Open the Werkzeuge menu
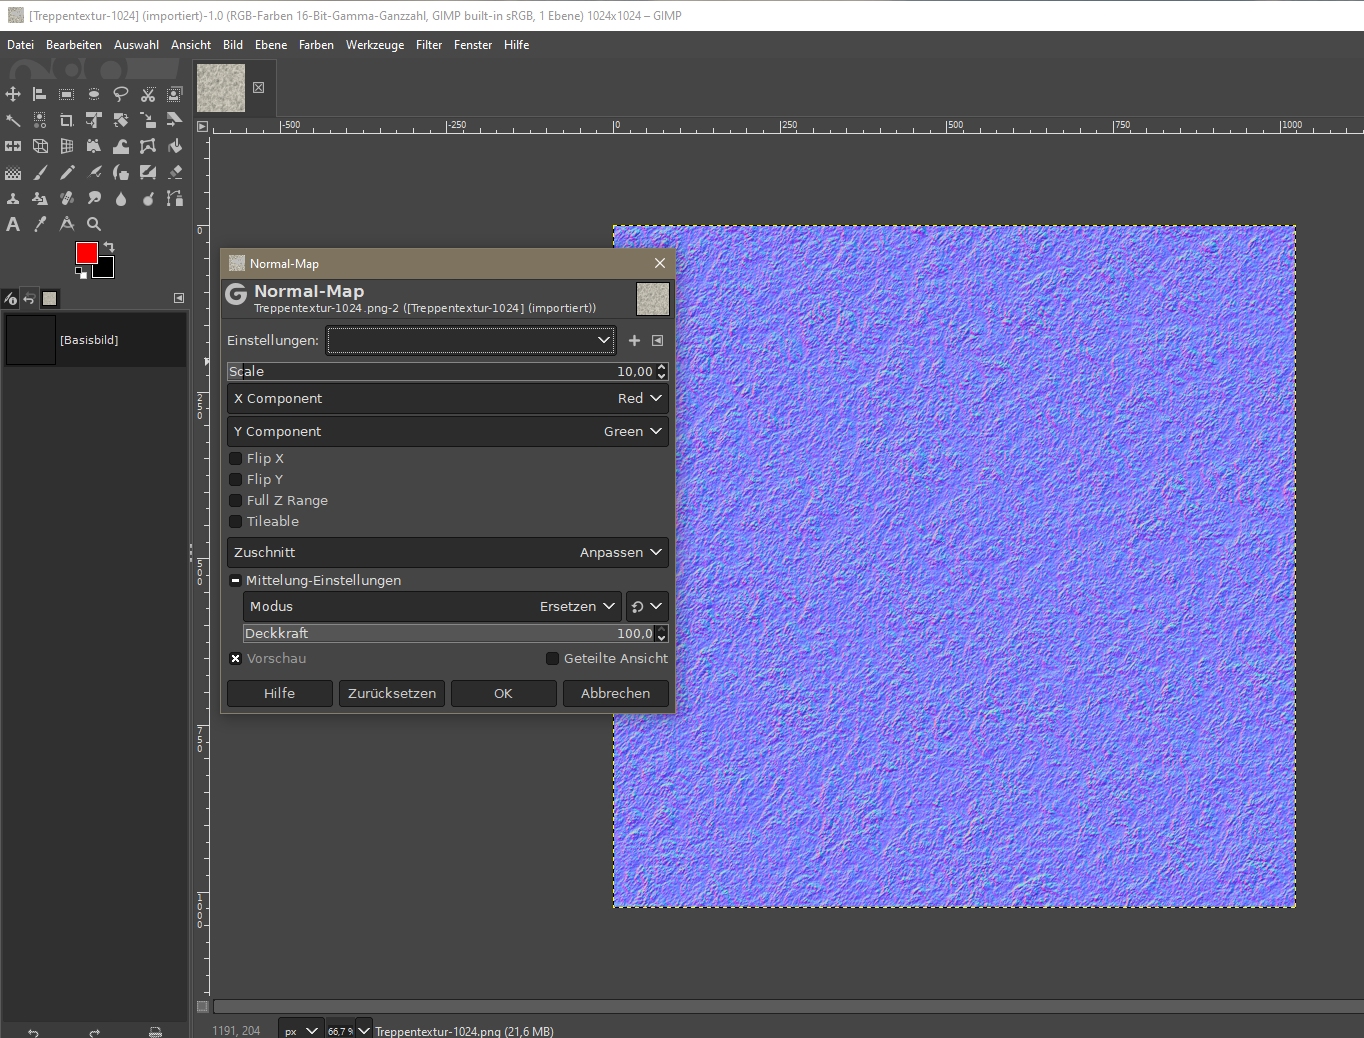This screenshot has width=1364, height=1038. [x=375, y=45]
